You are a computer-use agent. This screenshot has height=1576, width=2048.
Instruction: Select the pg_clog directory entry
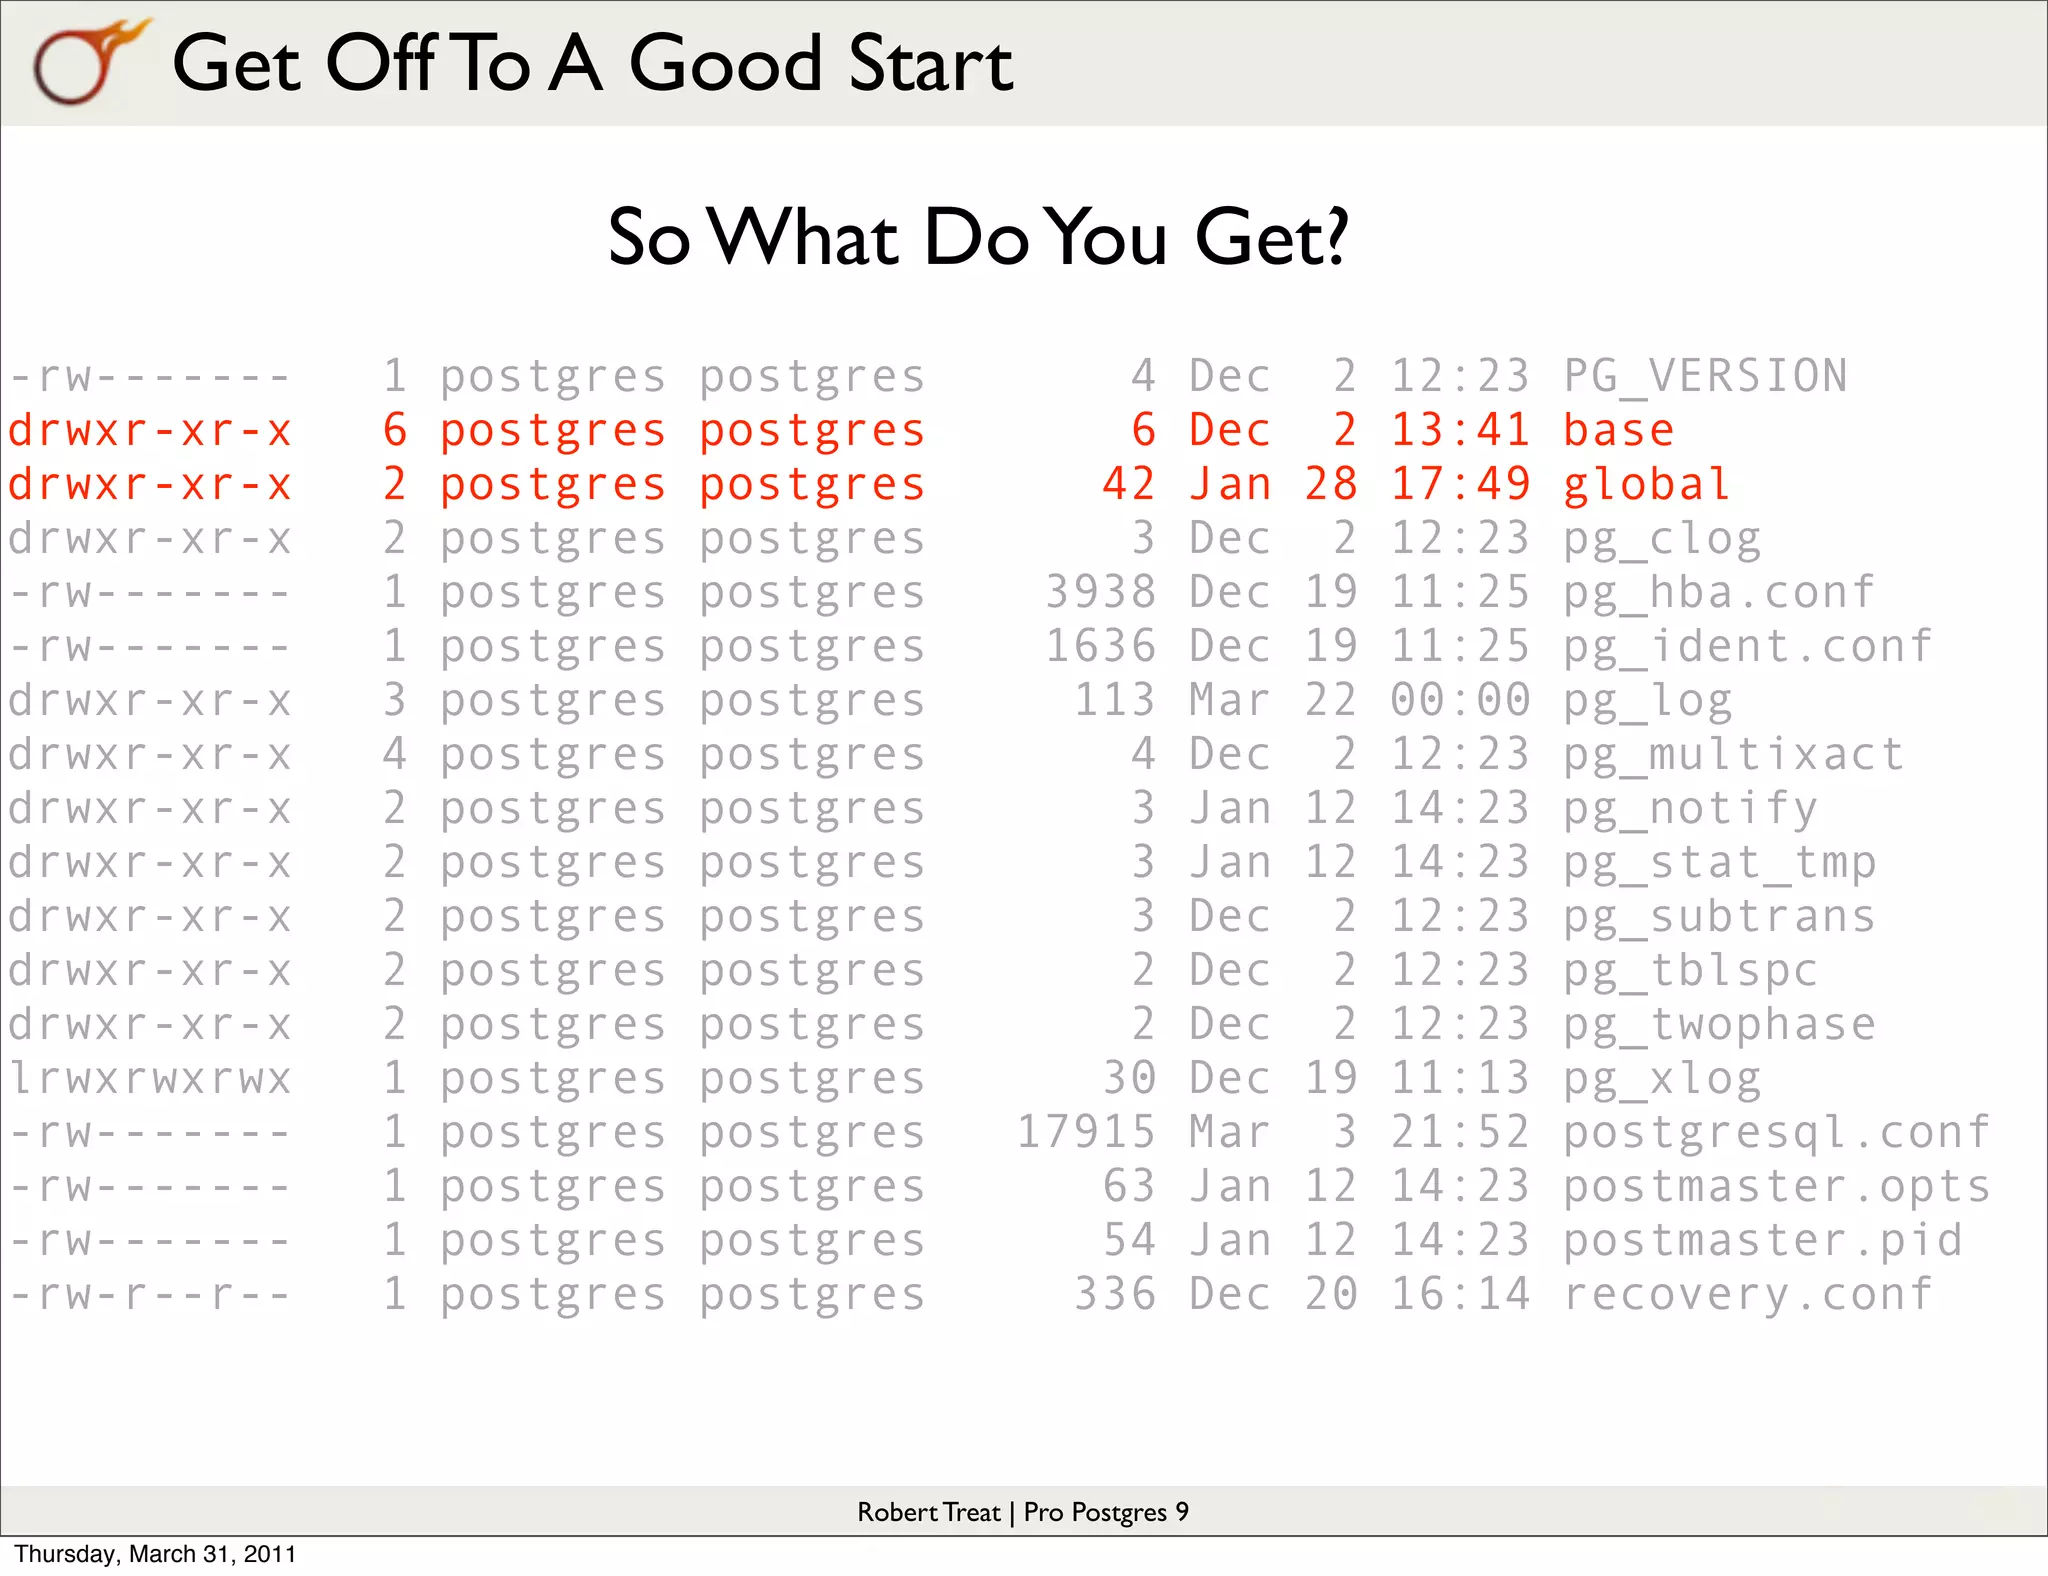1662,539
